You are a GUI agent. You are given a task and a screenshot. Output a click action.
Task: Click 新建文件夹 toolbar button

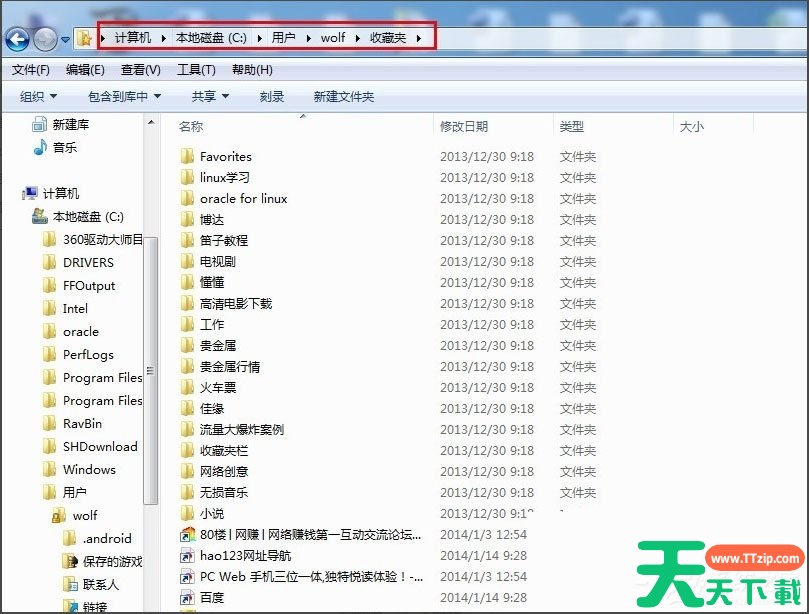click(344, 96)
